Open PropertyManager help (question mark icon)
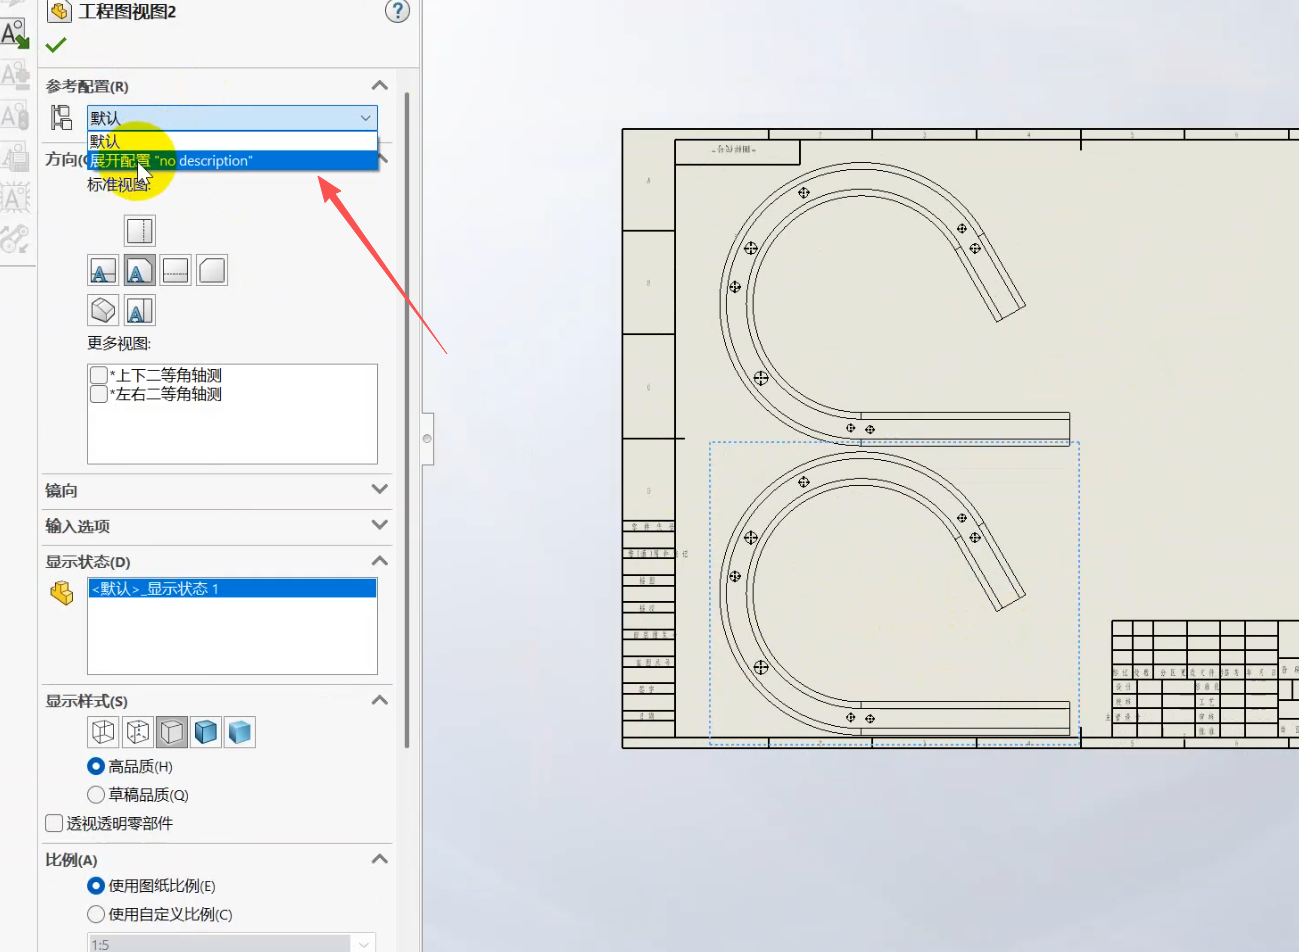 pyautogui.click(x=397, y=11)
